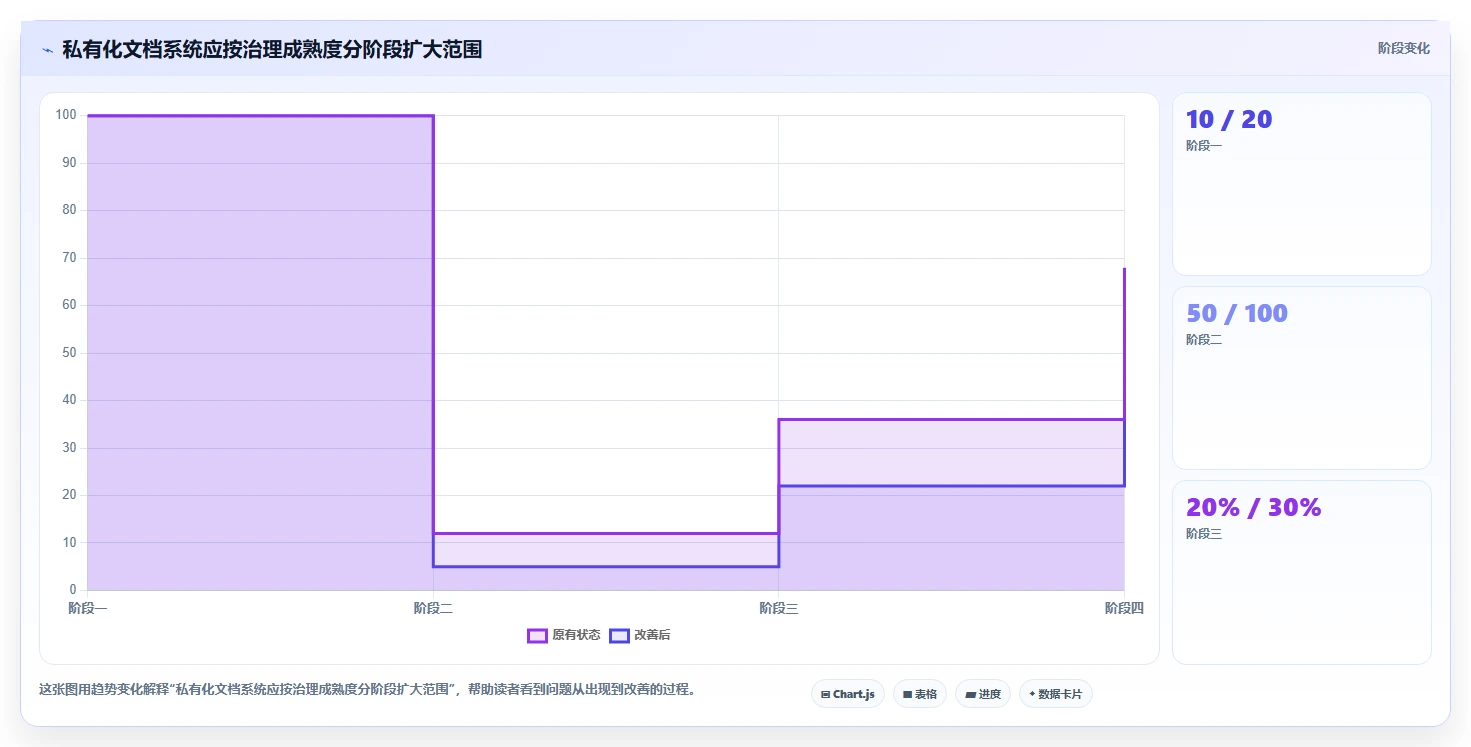Click the trend icon beside the title
Image resolution: width=1471 pixels, height=747 pixels.
(x=47, y=50)
